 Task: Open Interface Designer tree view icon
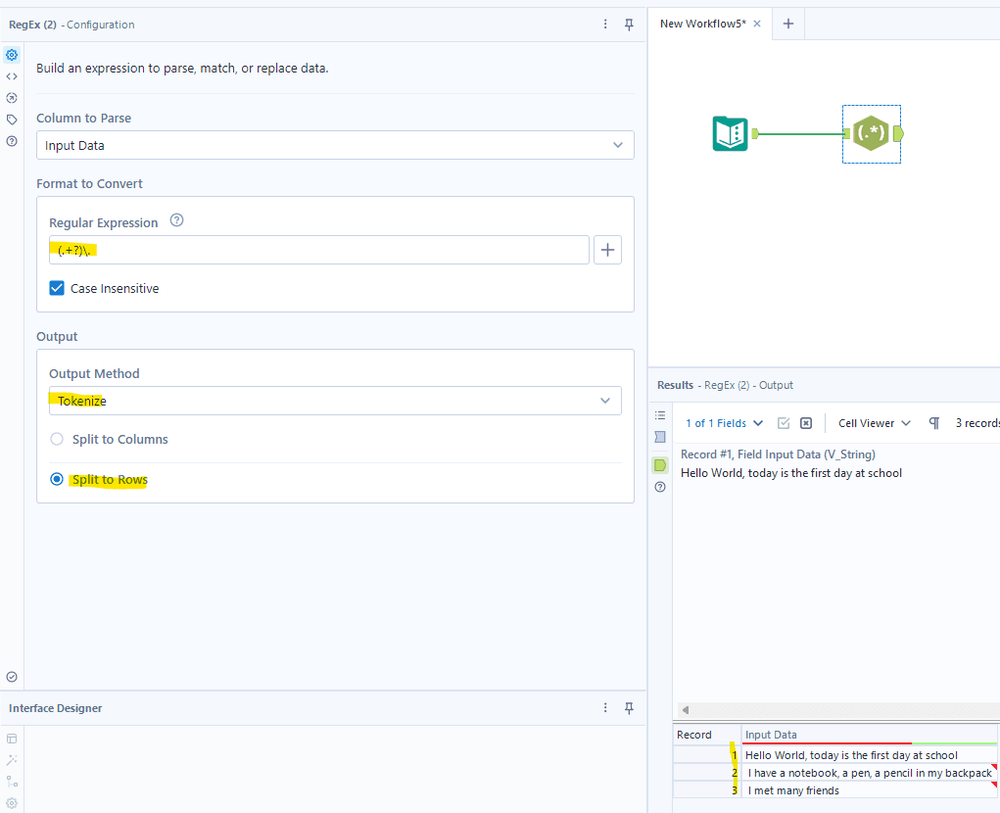(11, 782)
